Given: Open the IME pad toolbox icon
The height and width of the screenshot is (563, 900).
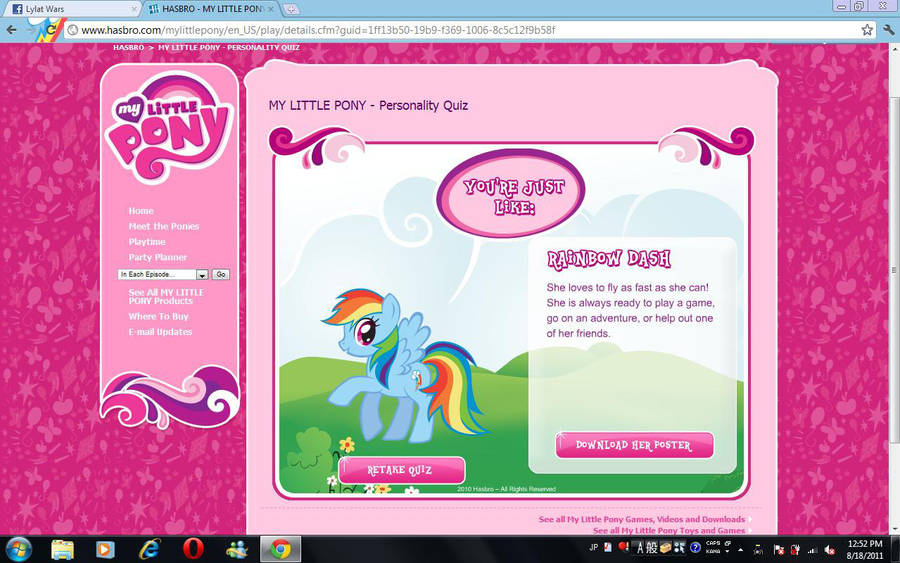Looking at the screenshot, I should (x=665, y=548).
